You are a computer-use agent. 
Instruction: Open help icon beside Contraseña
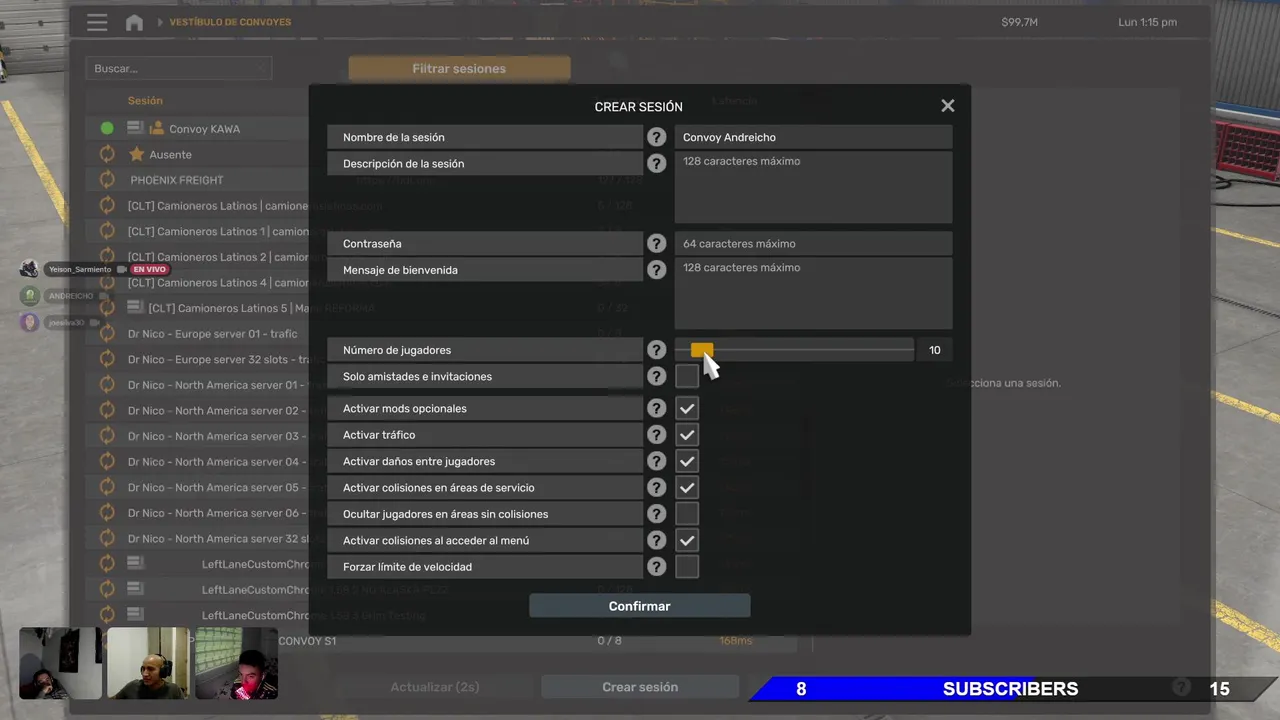click(x=656, y=243)
